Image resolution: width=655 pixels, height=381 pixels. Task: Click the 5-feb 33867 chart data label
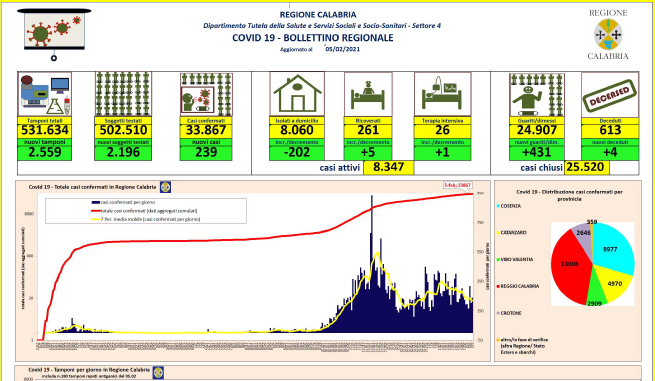point(458,185)
